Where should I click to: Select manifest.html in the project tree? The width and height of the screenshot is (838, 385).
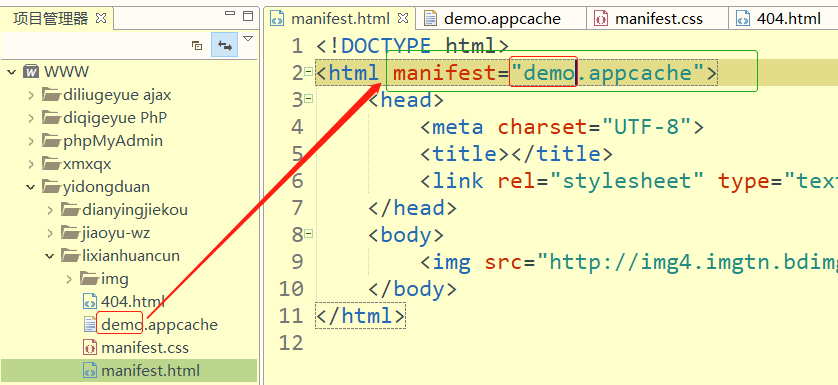150,371
